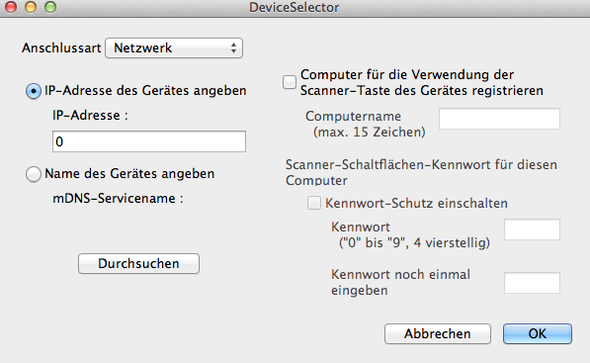Viewport: 590px width, 363px height.
Task: Enable Scanner-Taste computer registration checkbox
Action: point(289,82)
